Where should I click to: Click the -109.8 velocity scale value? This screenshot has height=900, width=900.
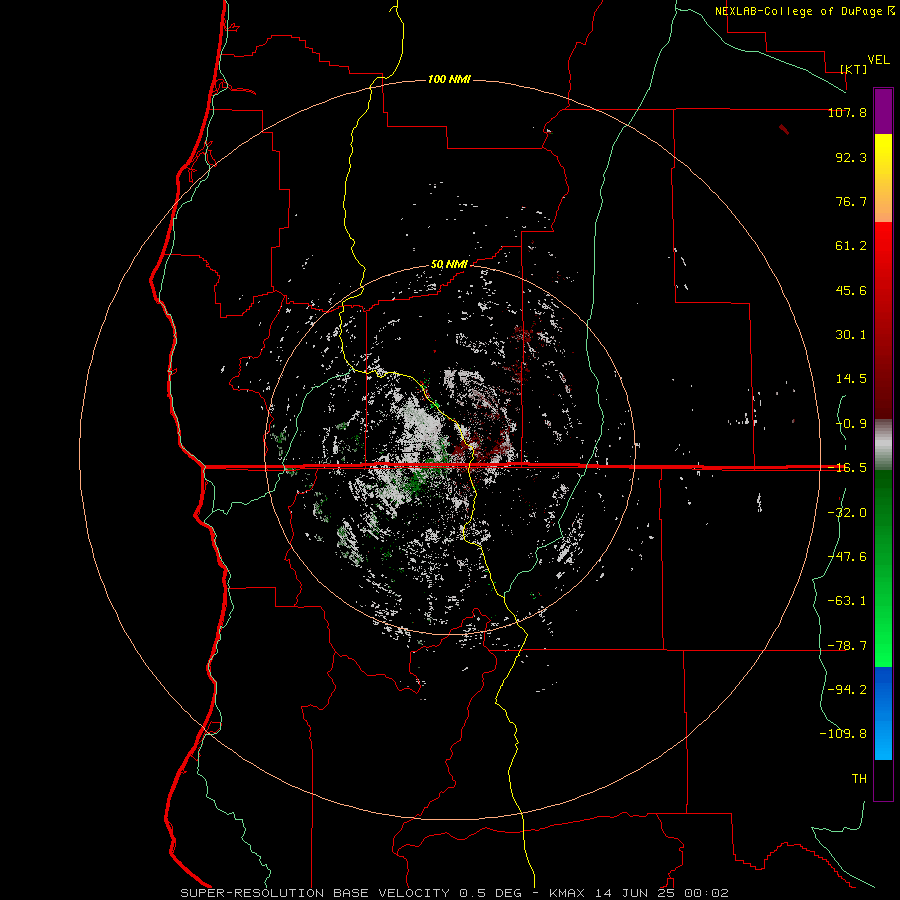click(843, 734)
